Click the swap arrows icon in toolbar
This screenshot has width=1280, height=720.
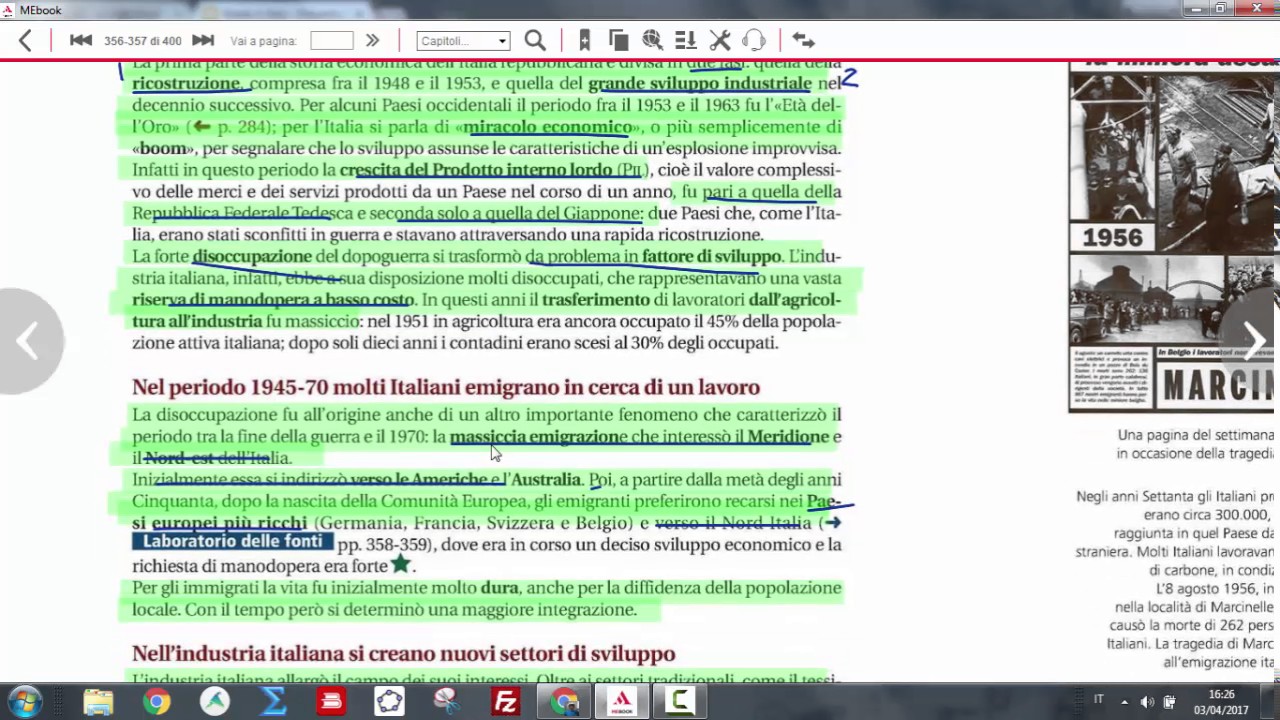click(x=803, y=40)
